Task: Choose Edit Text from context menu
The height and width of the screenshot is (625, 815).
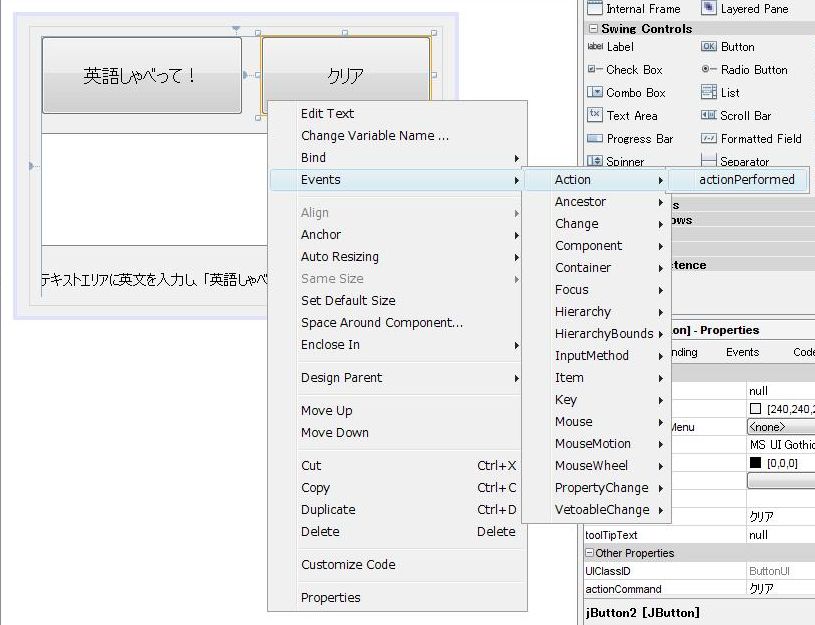Action: tap(327, 114)
